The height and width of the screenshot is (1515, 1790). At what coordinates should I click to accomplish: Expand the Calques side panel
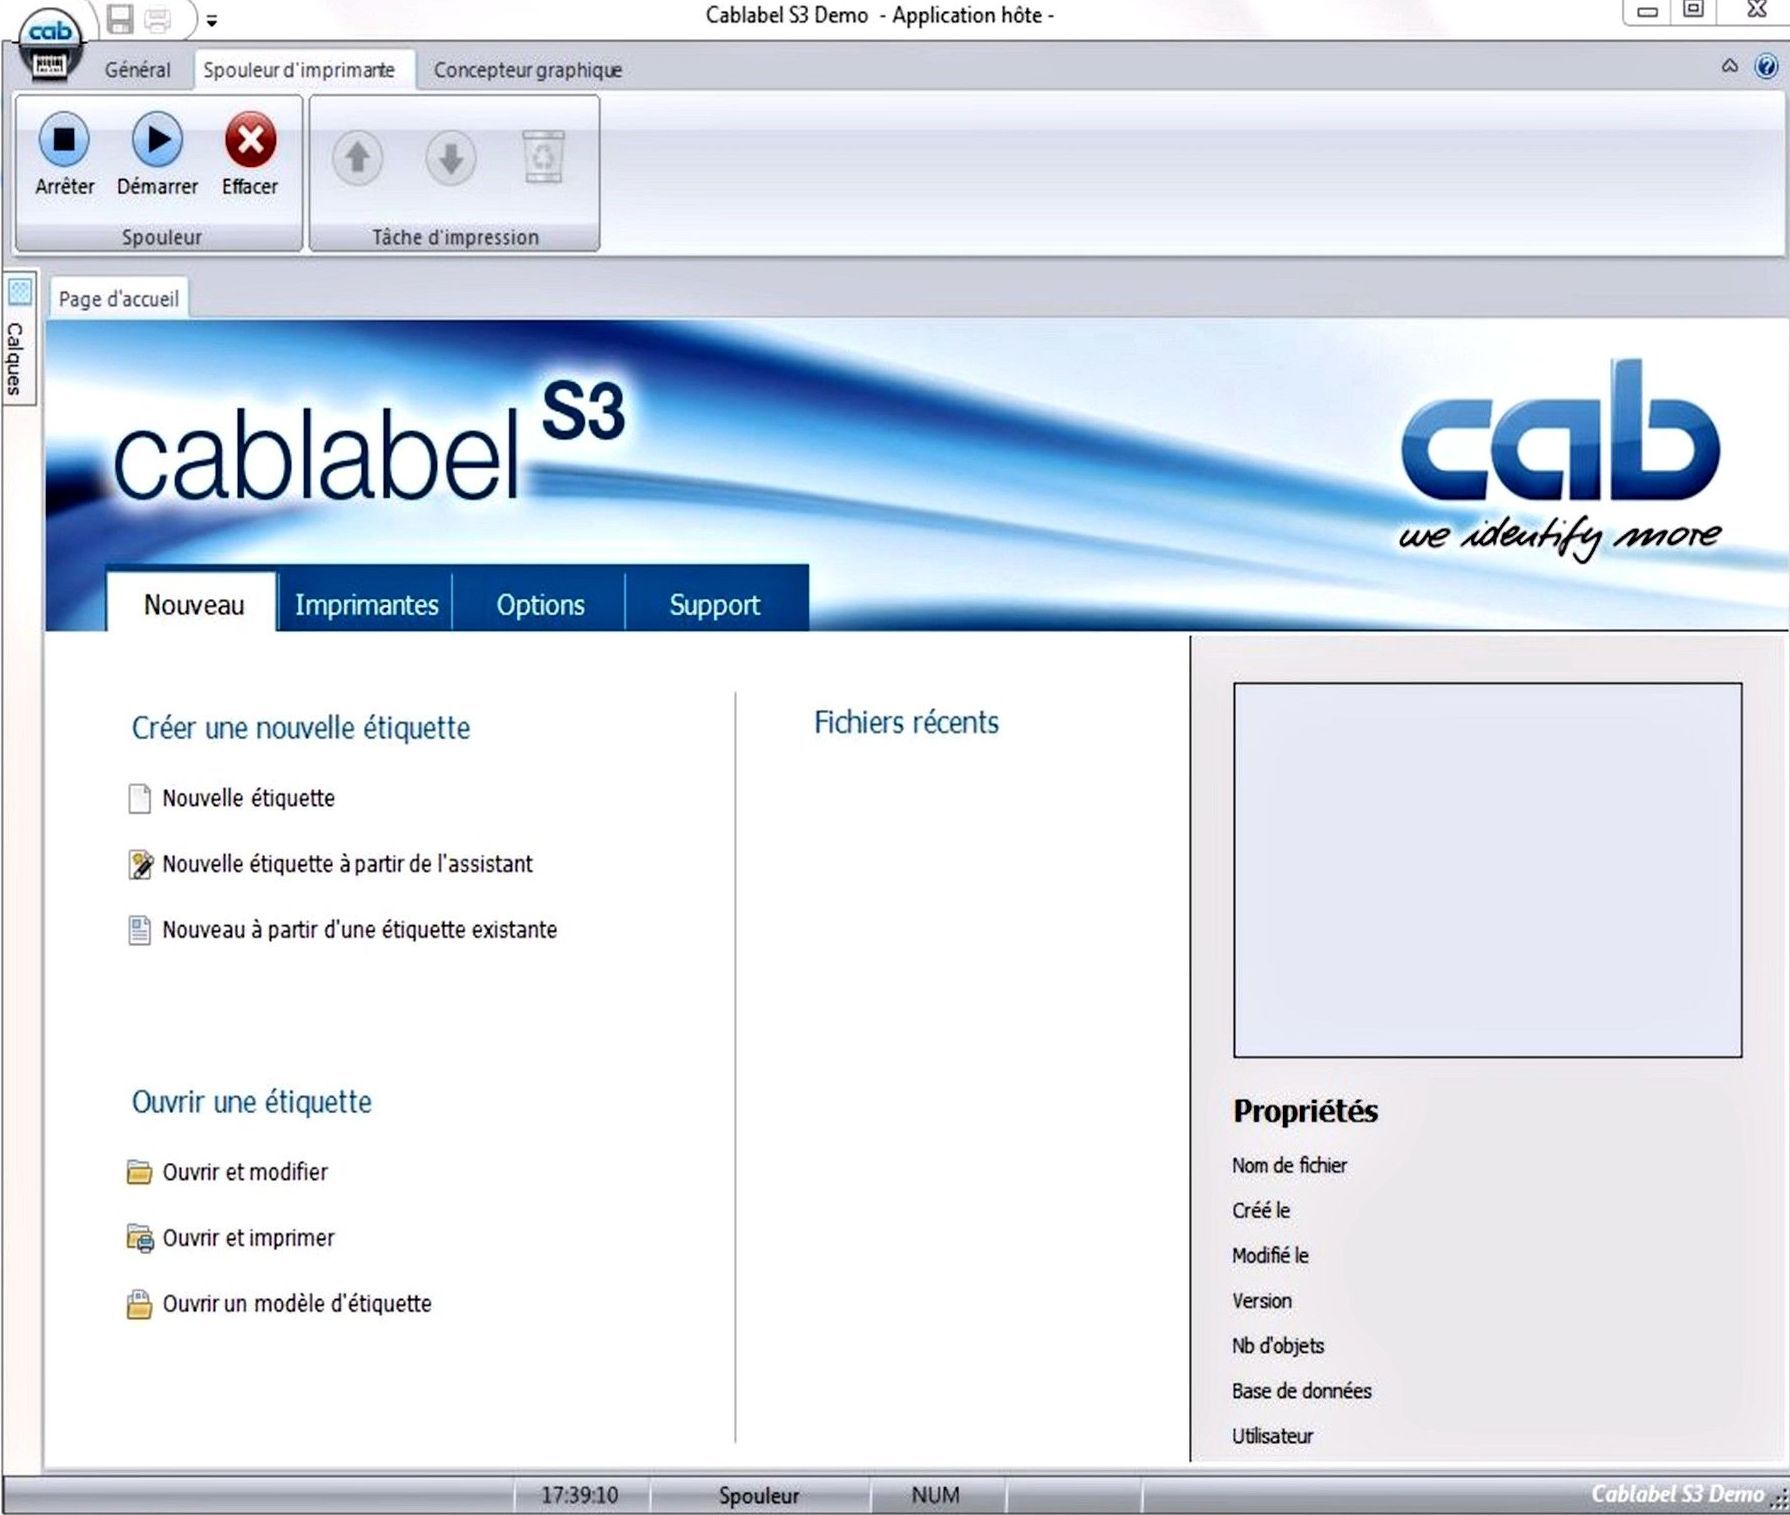coord(17,340)
